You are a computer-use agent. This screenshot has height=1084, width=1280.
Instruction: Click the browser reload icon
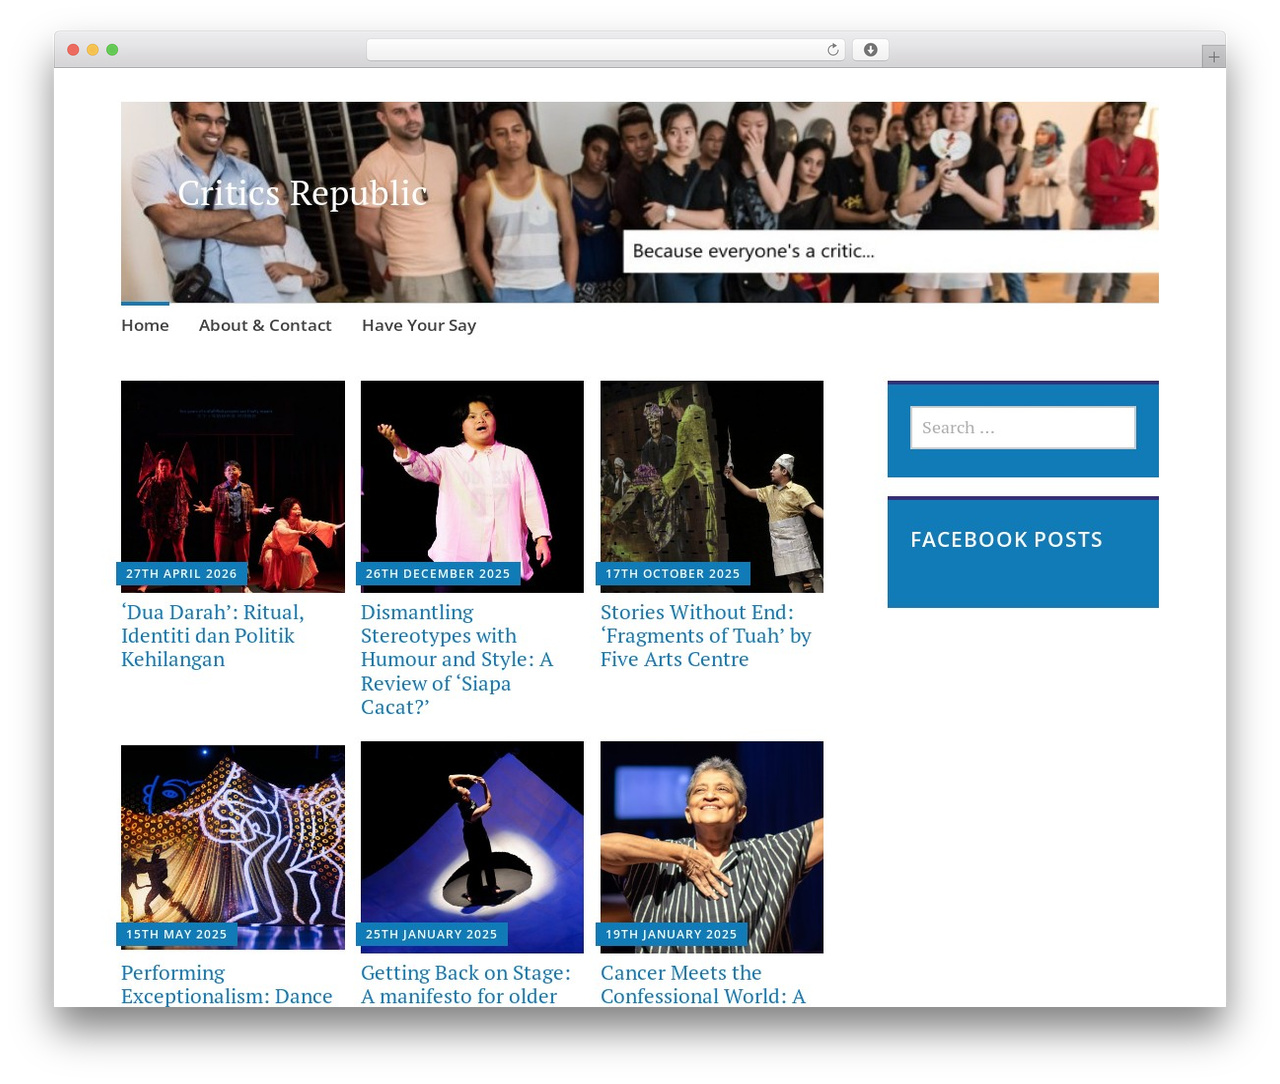coord(832,50)
